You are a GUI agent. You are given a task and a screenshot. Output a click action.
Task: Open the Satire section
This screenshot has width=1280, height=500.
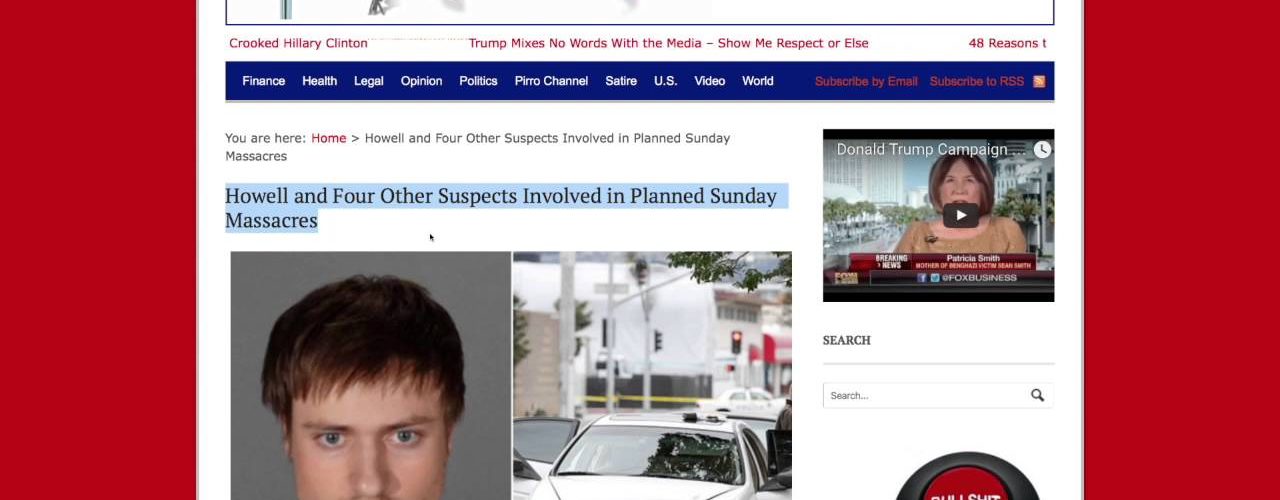point(621,81)
